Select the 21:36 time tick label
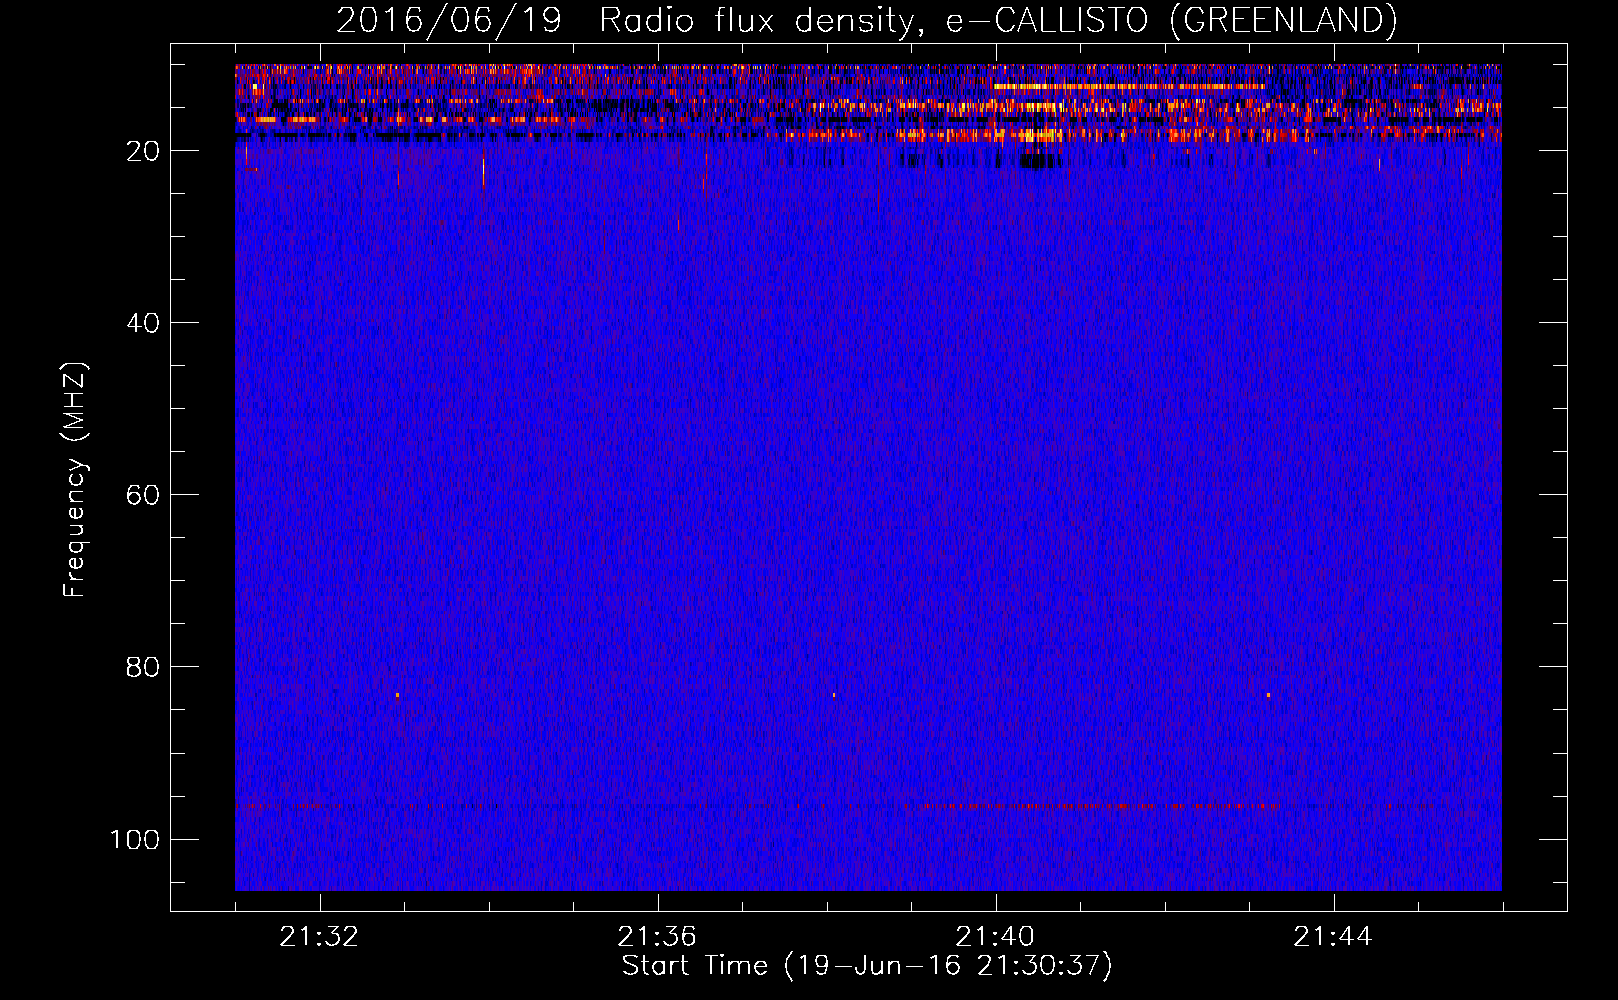This screenshot has width=1618, height=1000. pyautogui.click(x=657, y=937)
